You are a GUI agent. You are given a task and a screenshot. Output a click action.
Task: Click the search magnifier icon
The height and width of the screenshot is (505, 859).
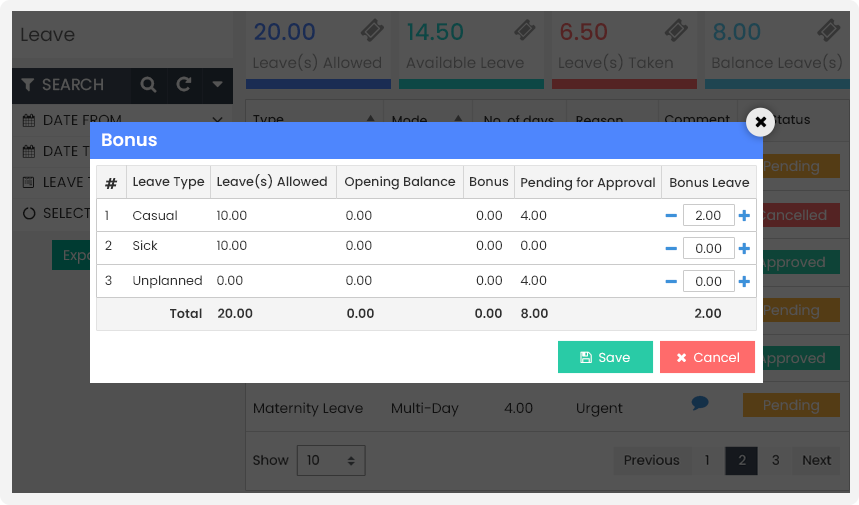(x=148, y=85)
